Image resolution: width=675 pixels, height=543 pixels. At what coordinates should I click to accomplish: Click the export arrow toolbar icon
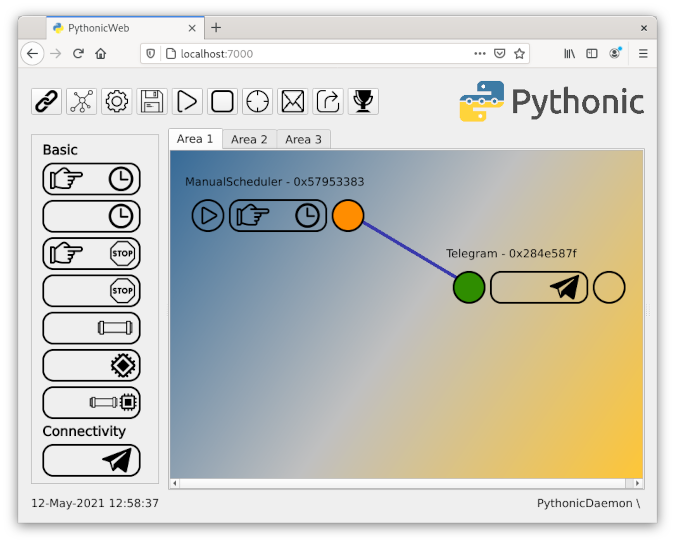[327, 101]
